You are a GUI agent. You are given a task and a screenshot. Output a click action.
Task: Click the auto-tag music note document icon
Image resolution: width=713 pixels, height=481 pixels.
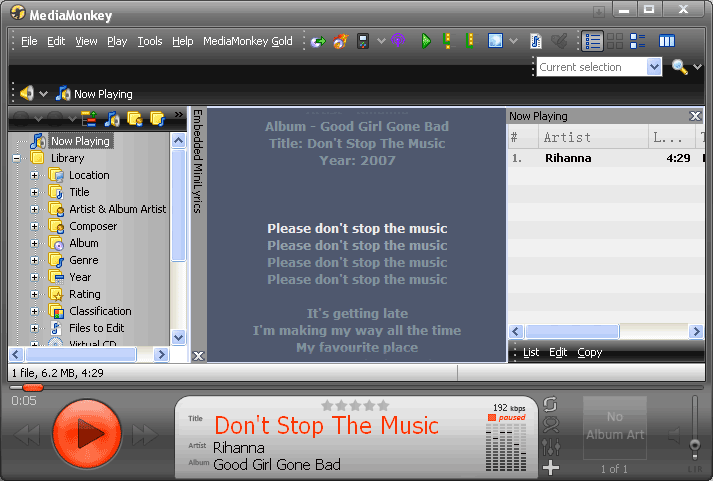point(536,41)
